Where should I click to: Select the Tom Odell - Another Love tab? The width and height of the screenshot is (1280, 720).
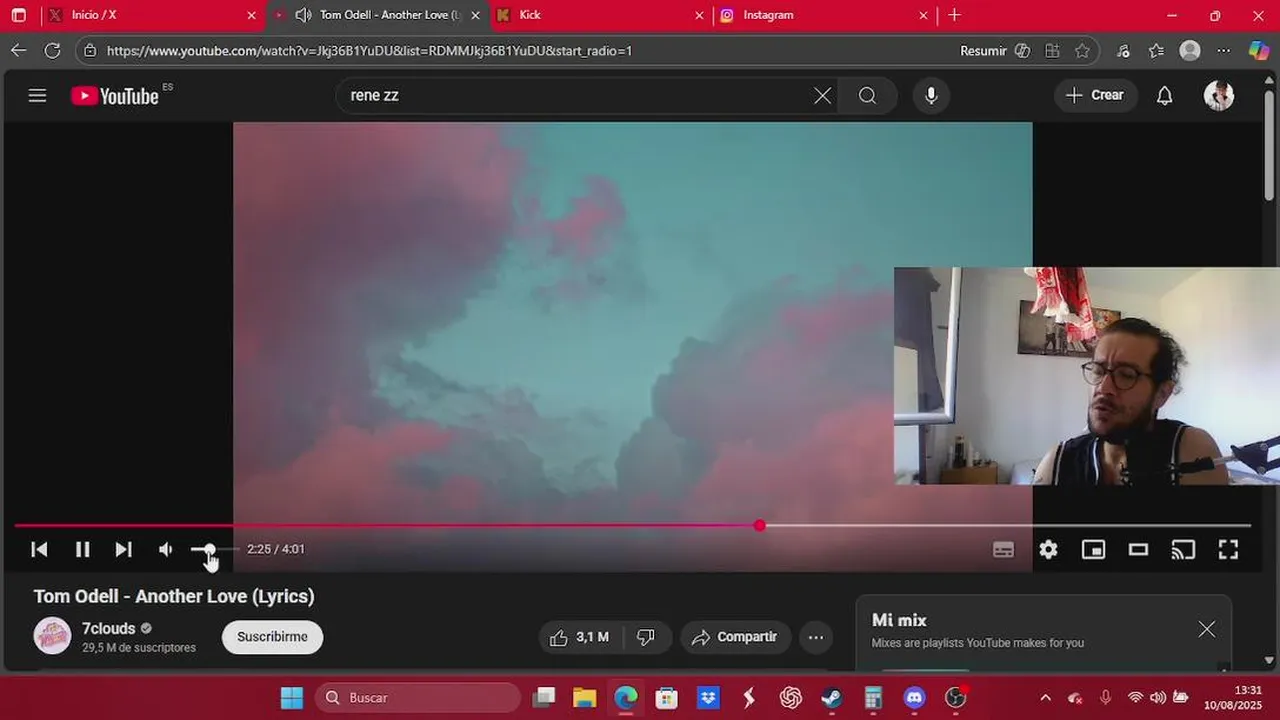click(x=377, y=15)
